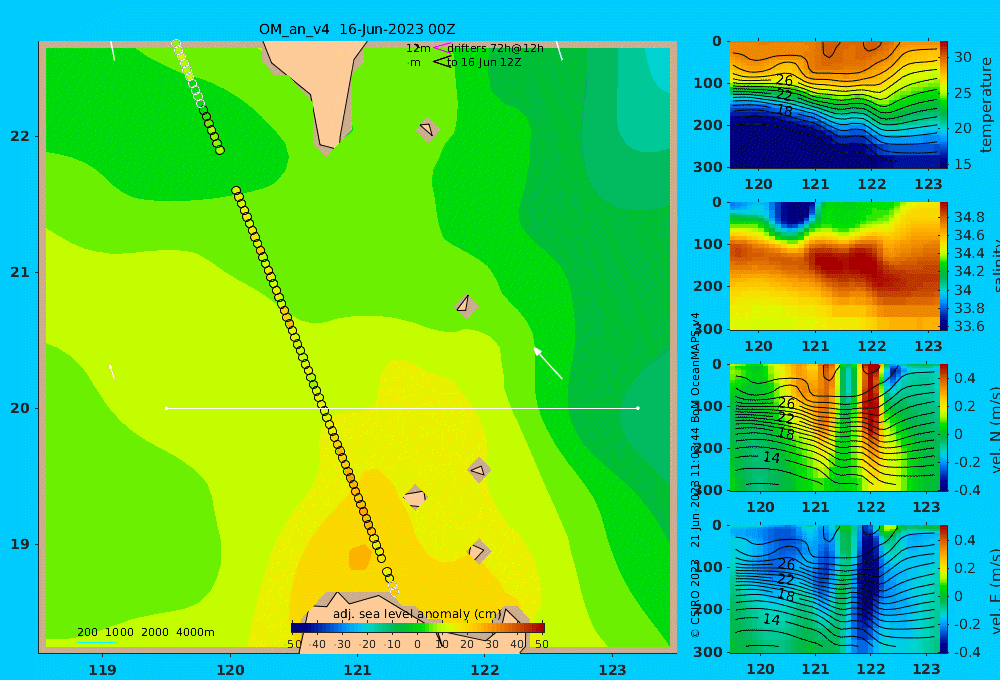
Task: Click the small white arrow near 119E 20.3N
Action: 112,371
